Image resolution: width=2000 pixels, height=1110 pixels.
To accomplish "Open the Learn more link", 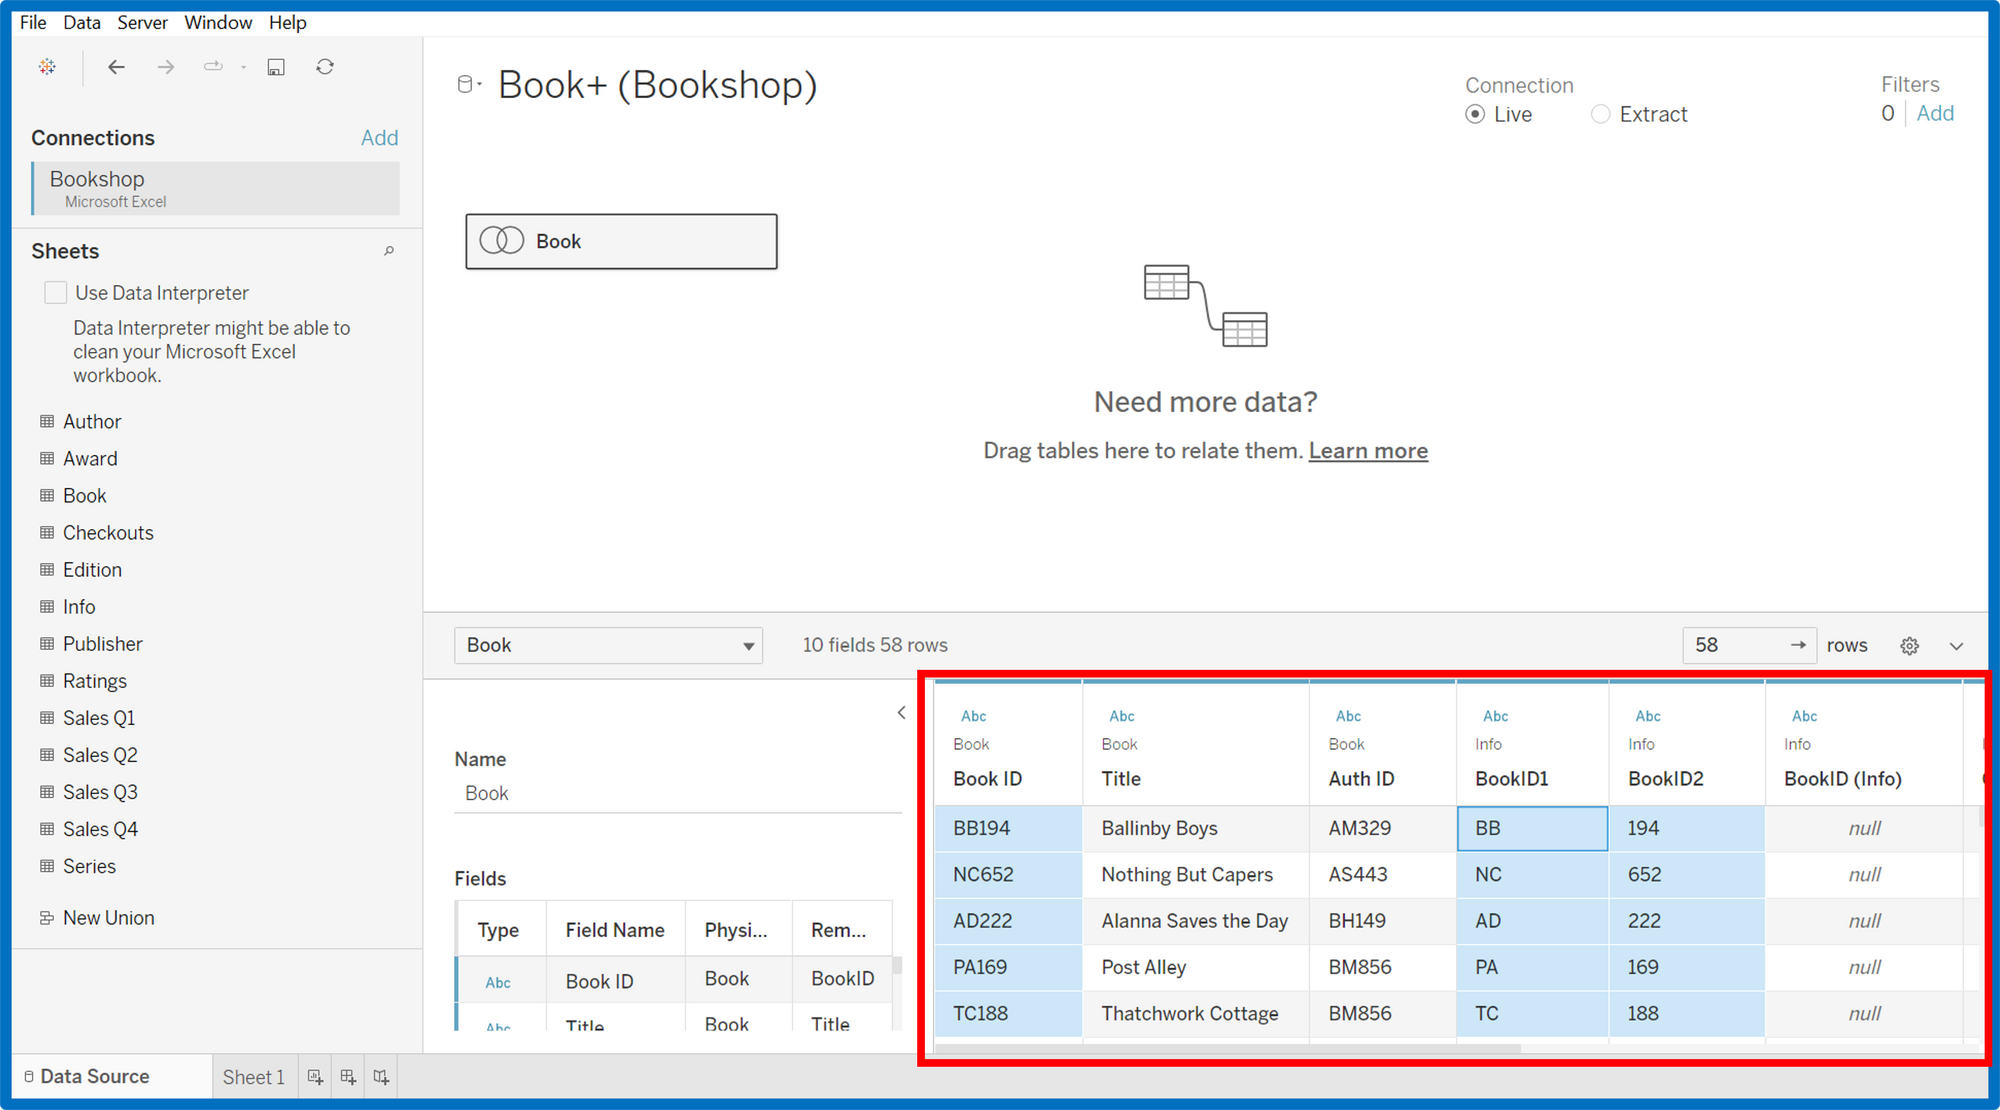I will [x=1368, y=451].
